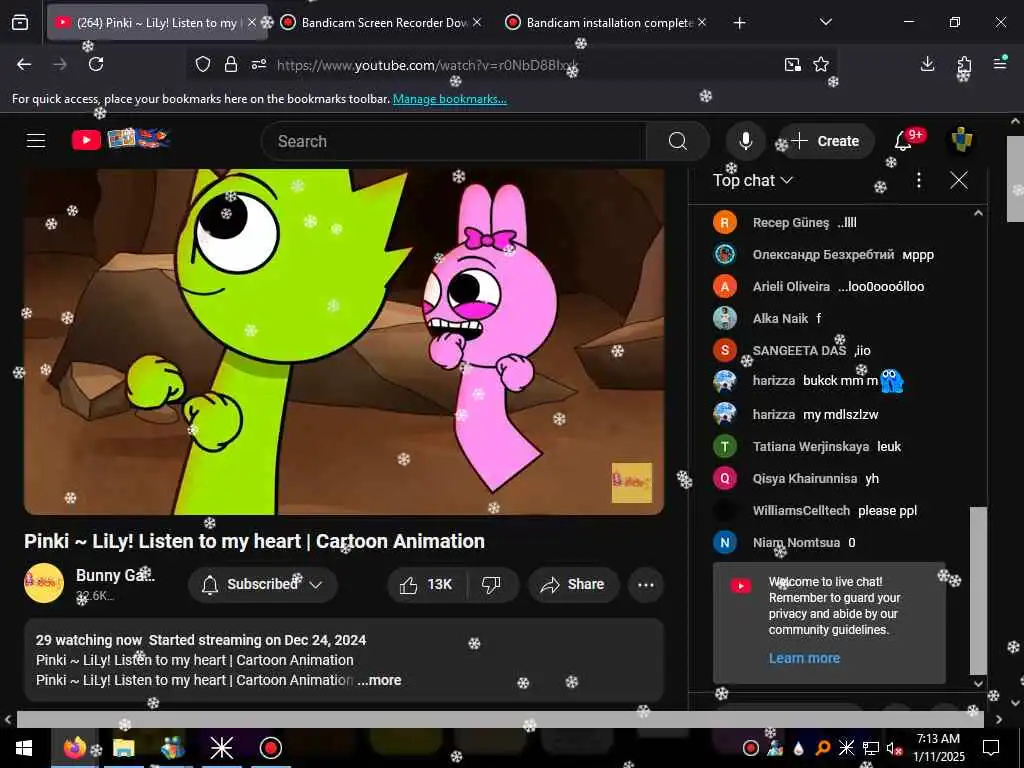
Task: Open Bandicam recorder taskbar icon
Action: 270,748
